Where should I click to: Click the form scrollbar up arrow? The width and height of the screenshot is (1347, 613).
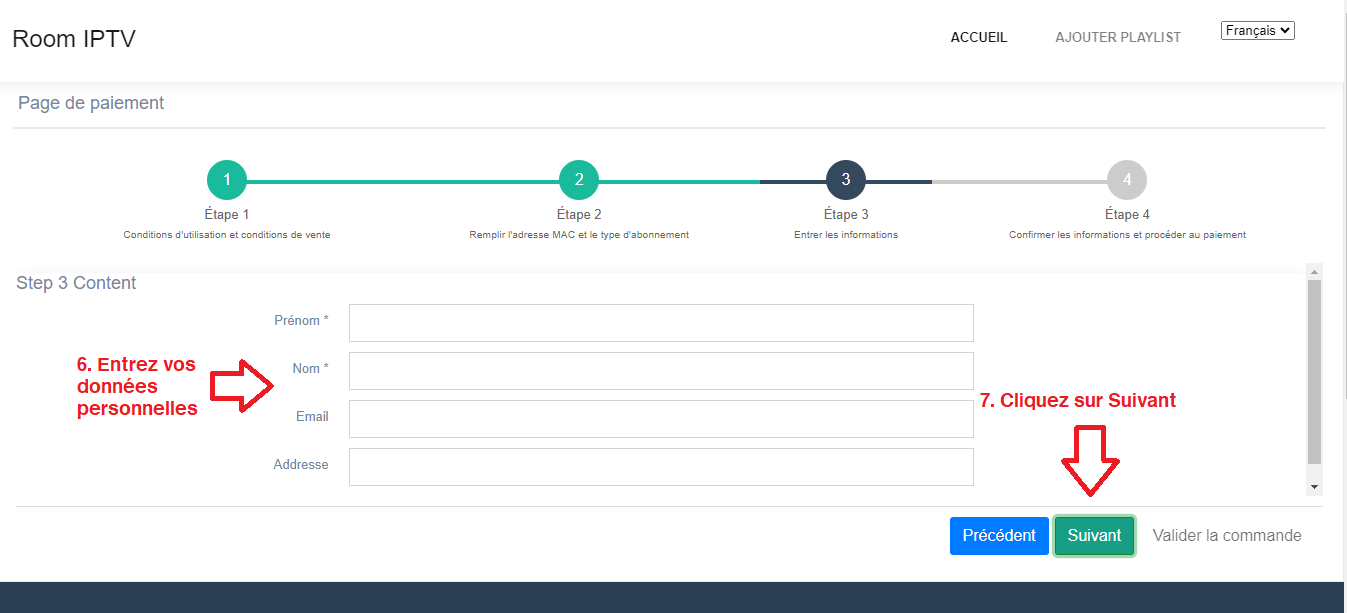coord(1314,271)
